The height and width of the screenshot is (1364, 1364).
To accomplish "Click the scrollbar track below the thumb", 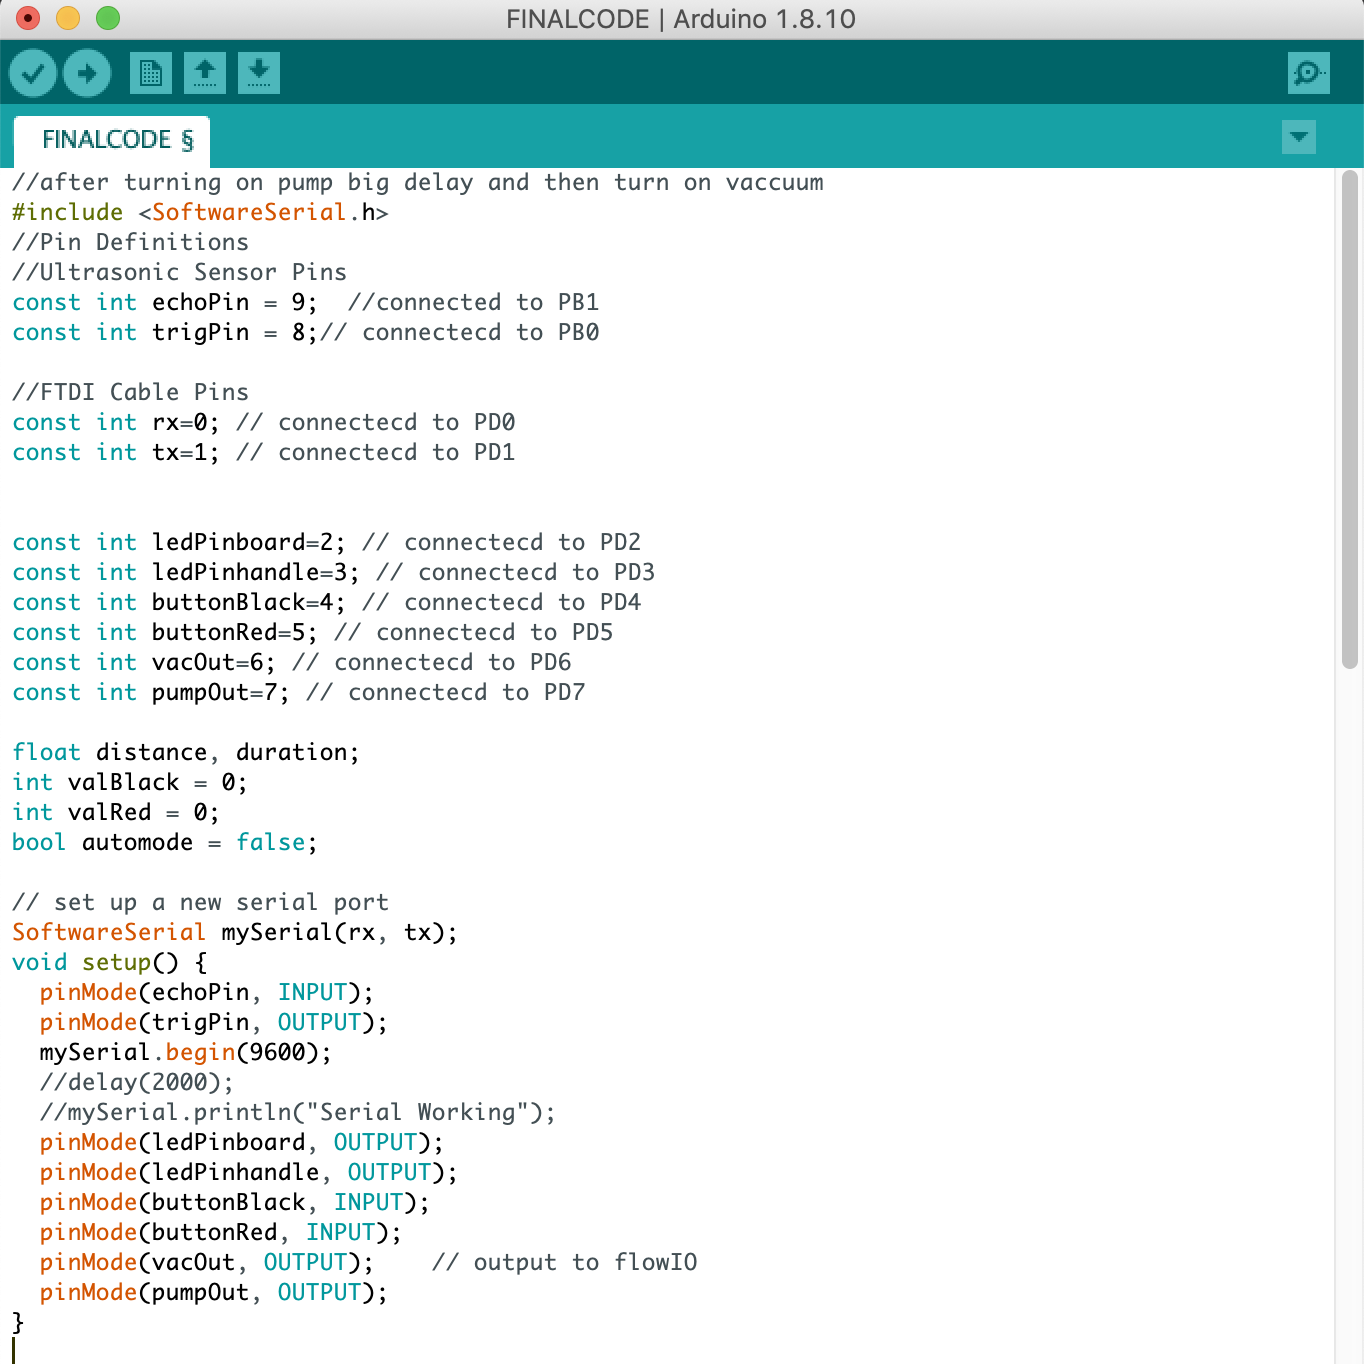I will coord(1349,1000).
